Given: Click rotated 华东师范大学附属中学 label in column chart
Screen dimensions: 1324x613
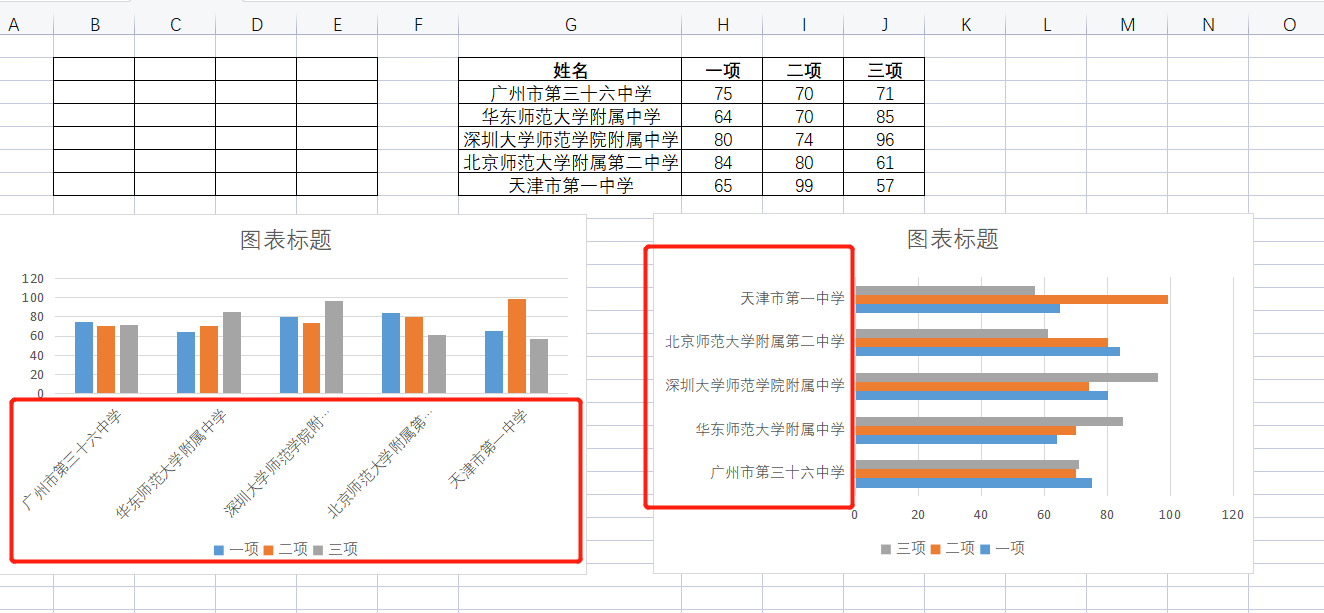Looking at the screenshot, I should click(x=170, y=463).
